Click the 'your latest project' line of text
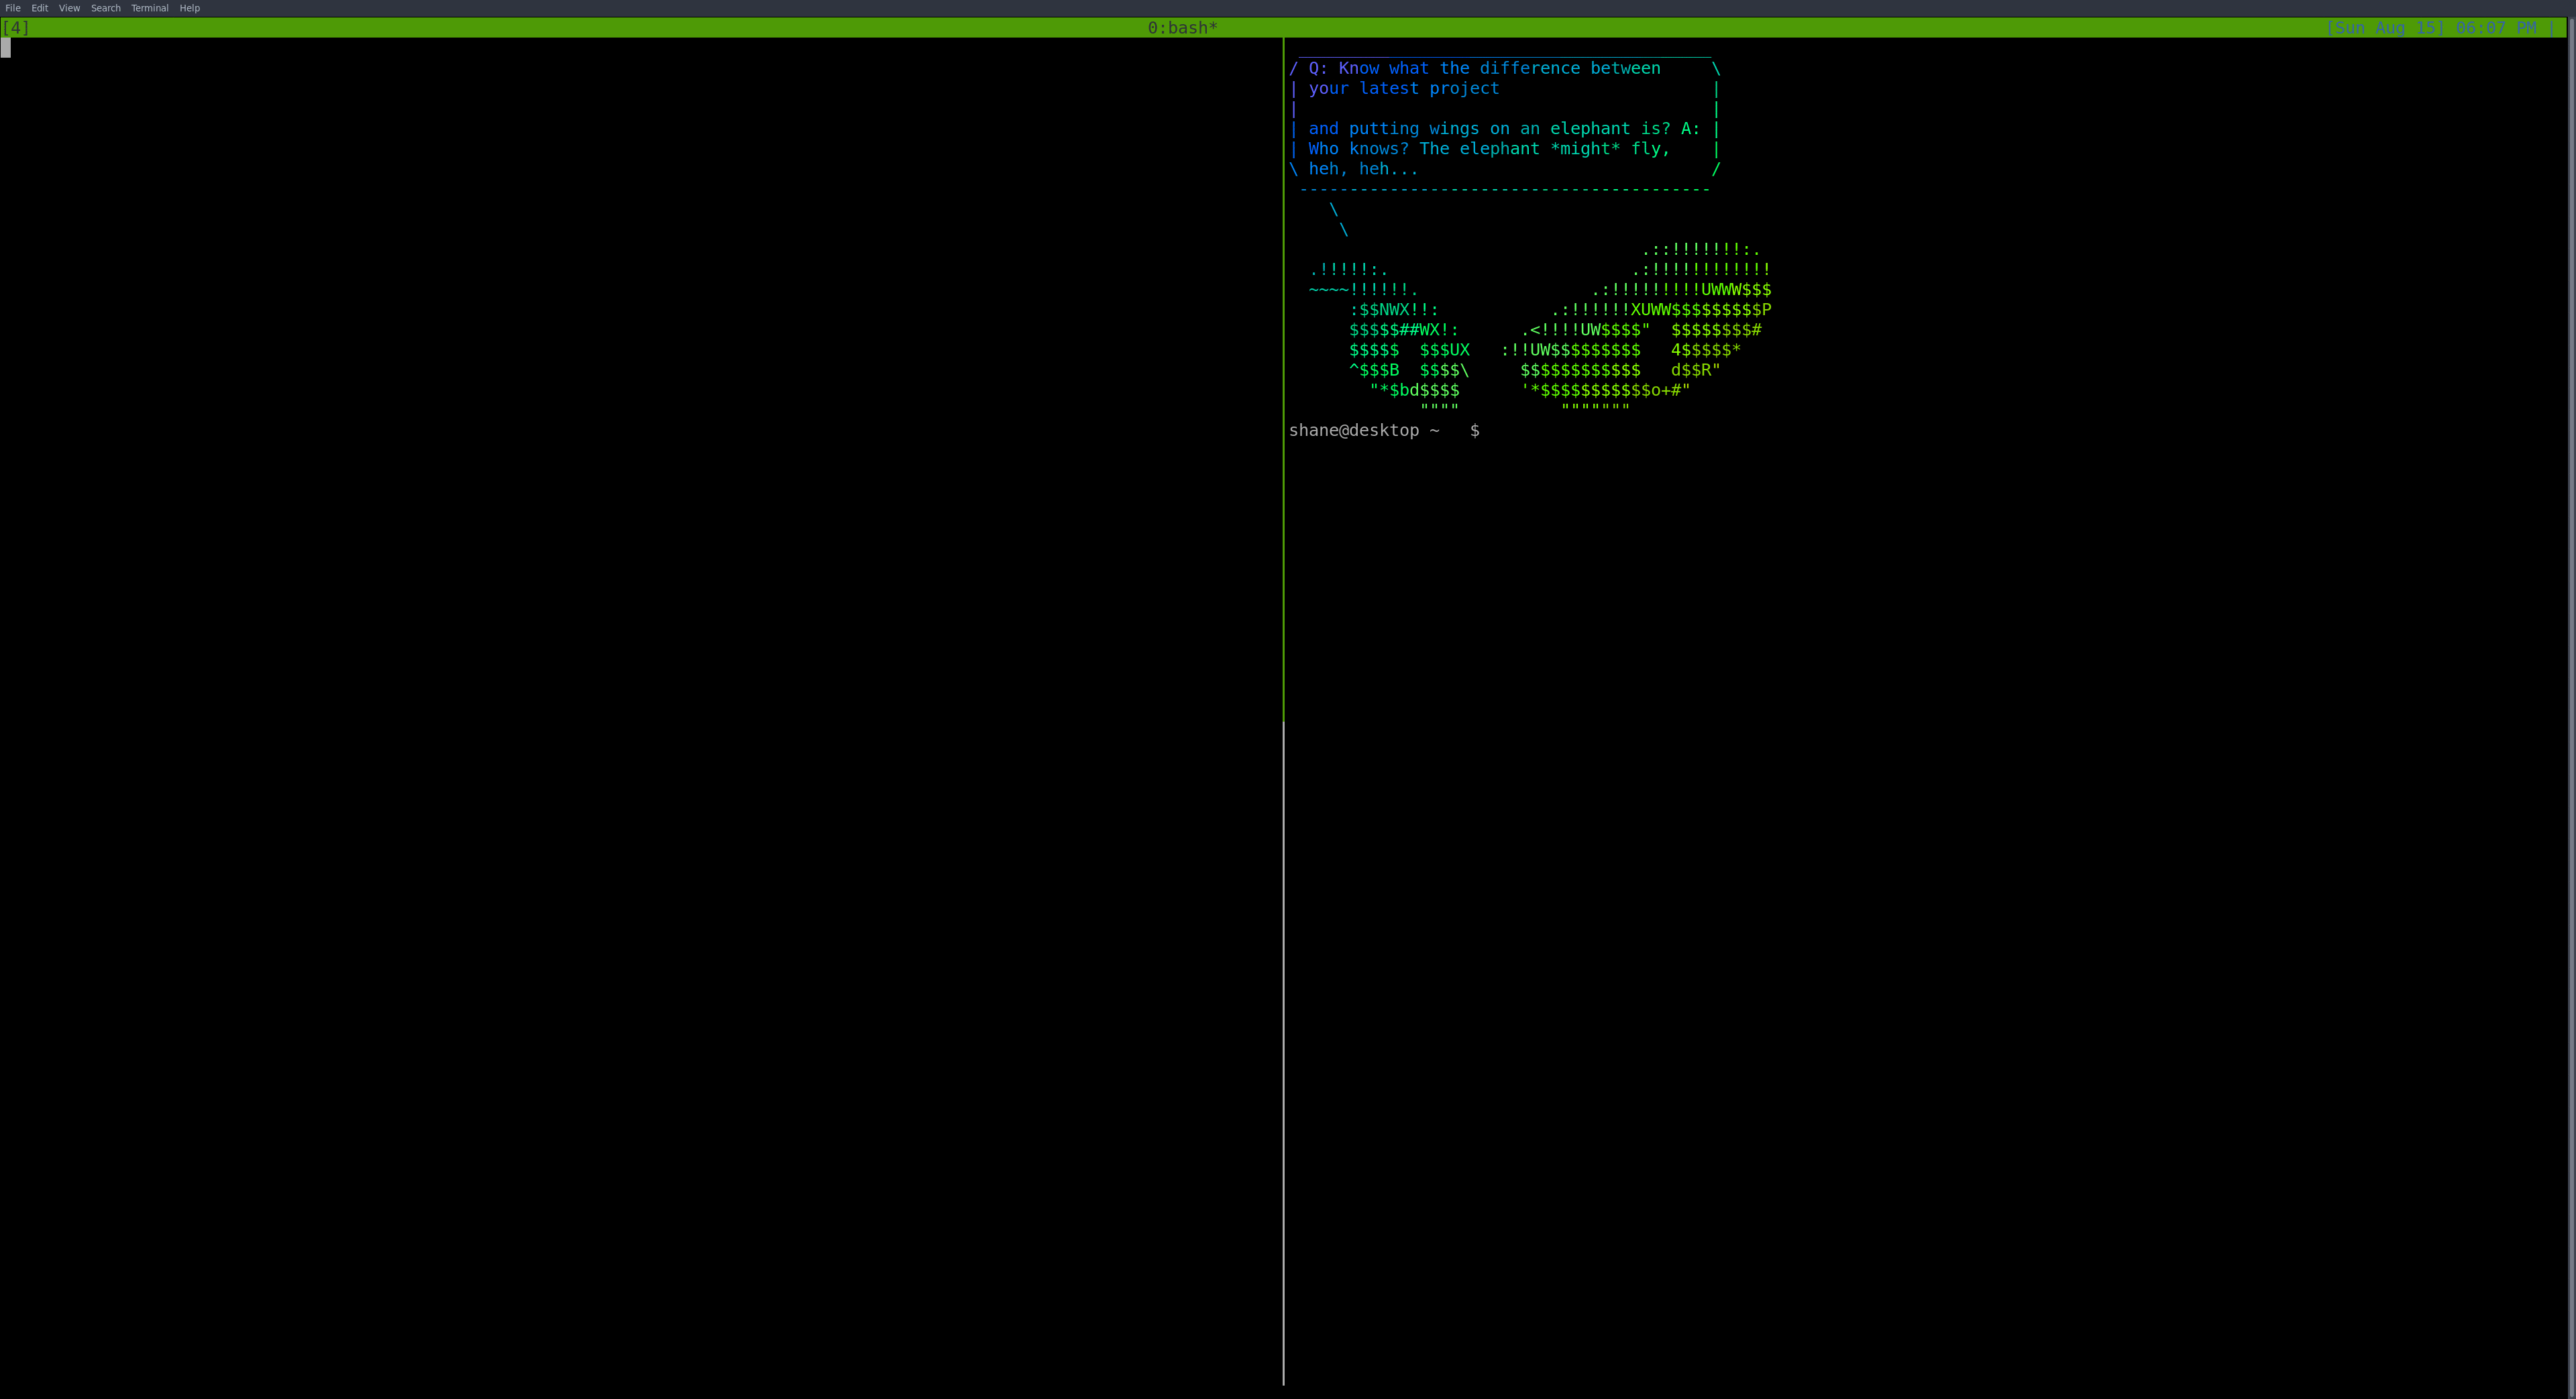The image size is (2576, 1399). (x=1403, y=88)
